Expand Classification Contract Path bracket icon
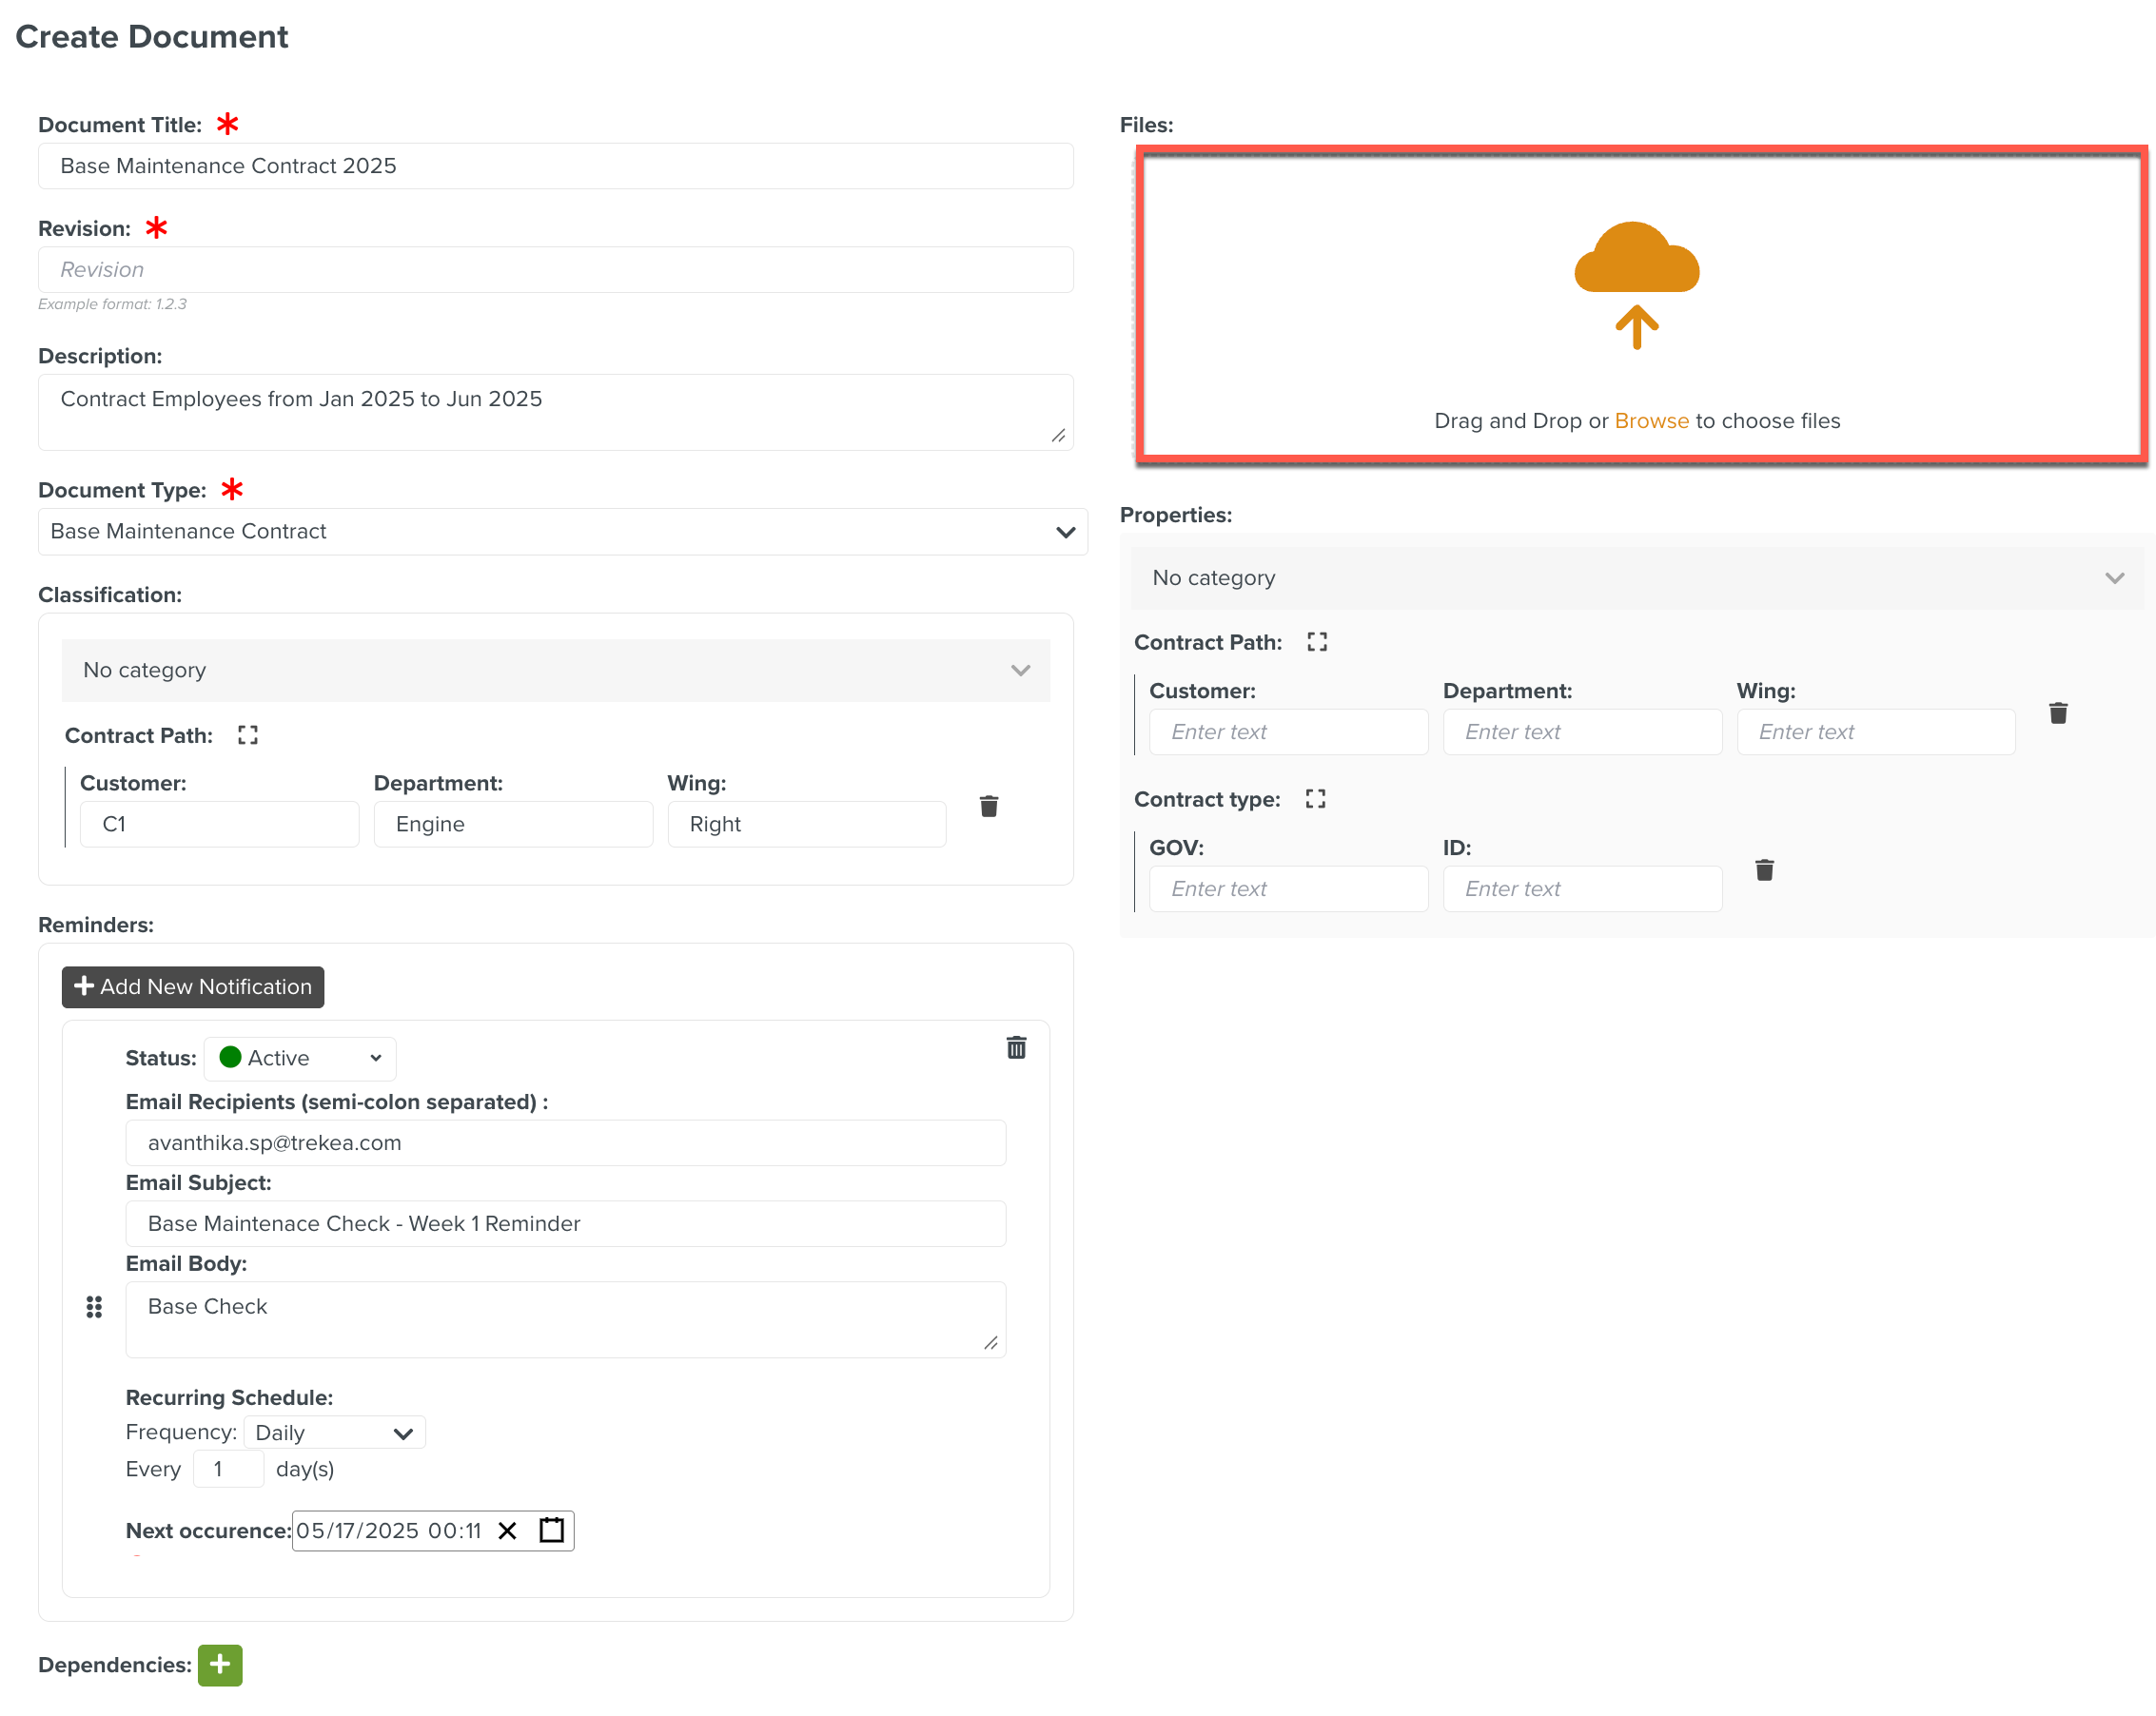This screenshot has height=1716, width=2156. [x=248, y=735]
